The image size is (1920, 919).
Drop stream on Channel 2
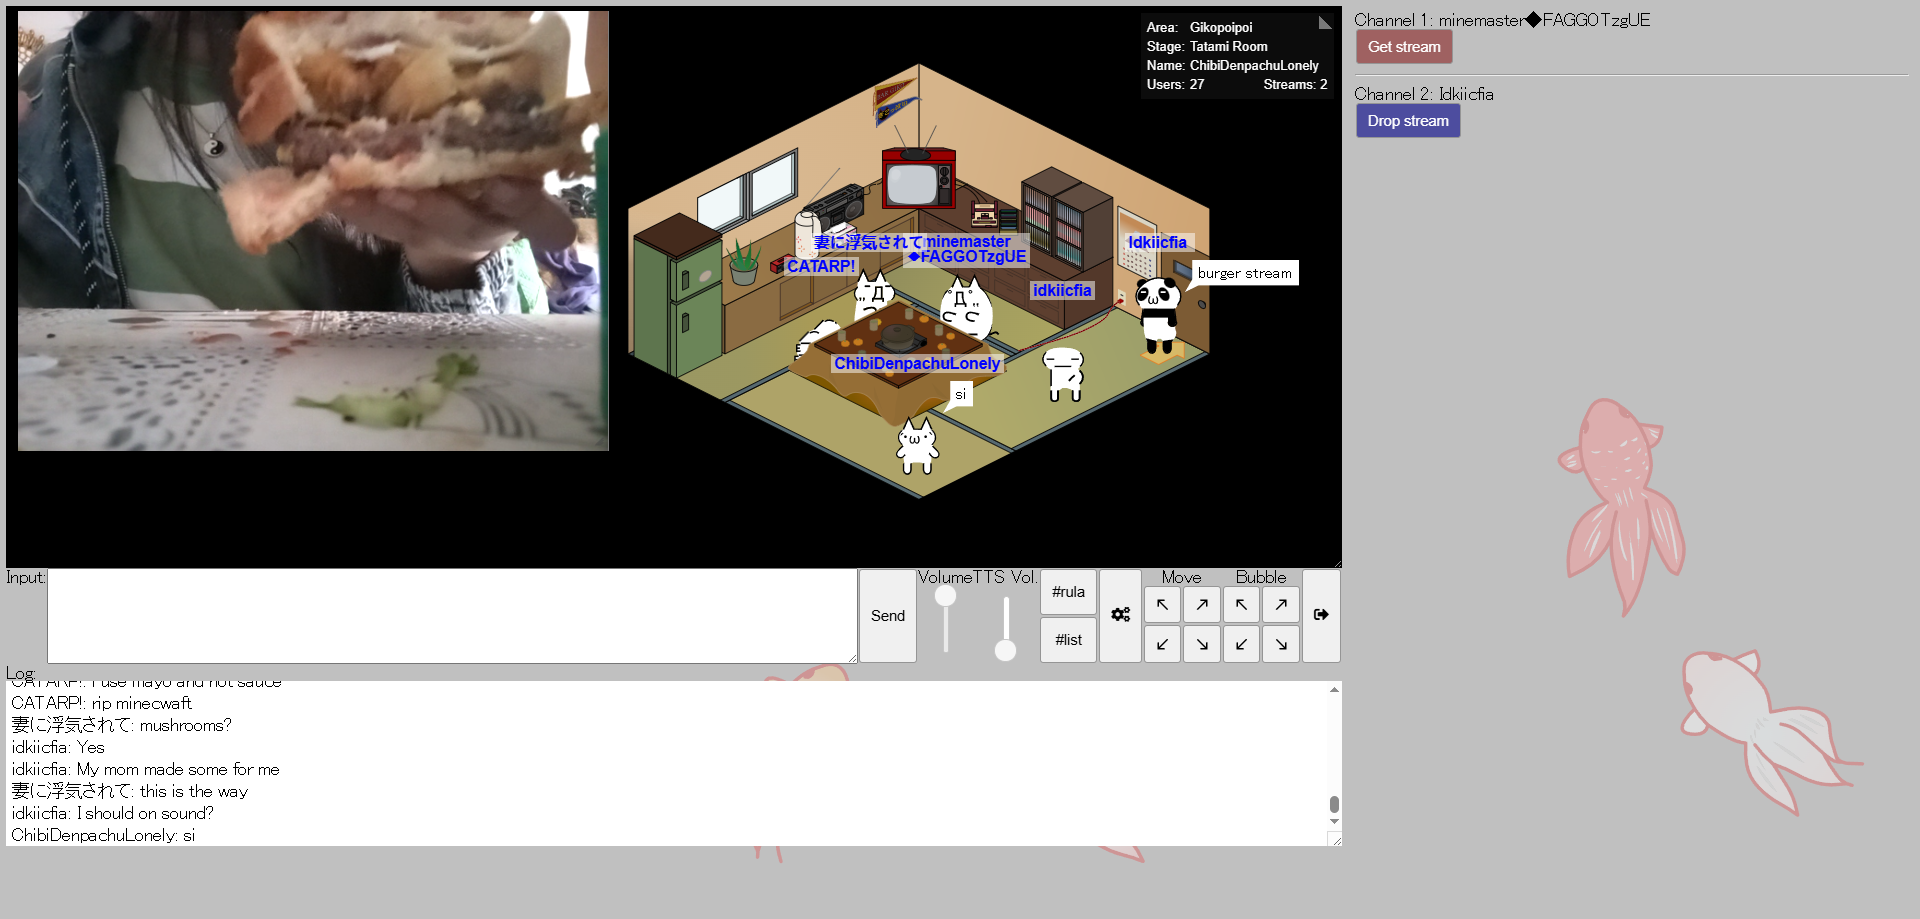1407,121
